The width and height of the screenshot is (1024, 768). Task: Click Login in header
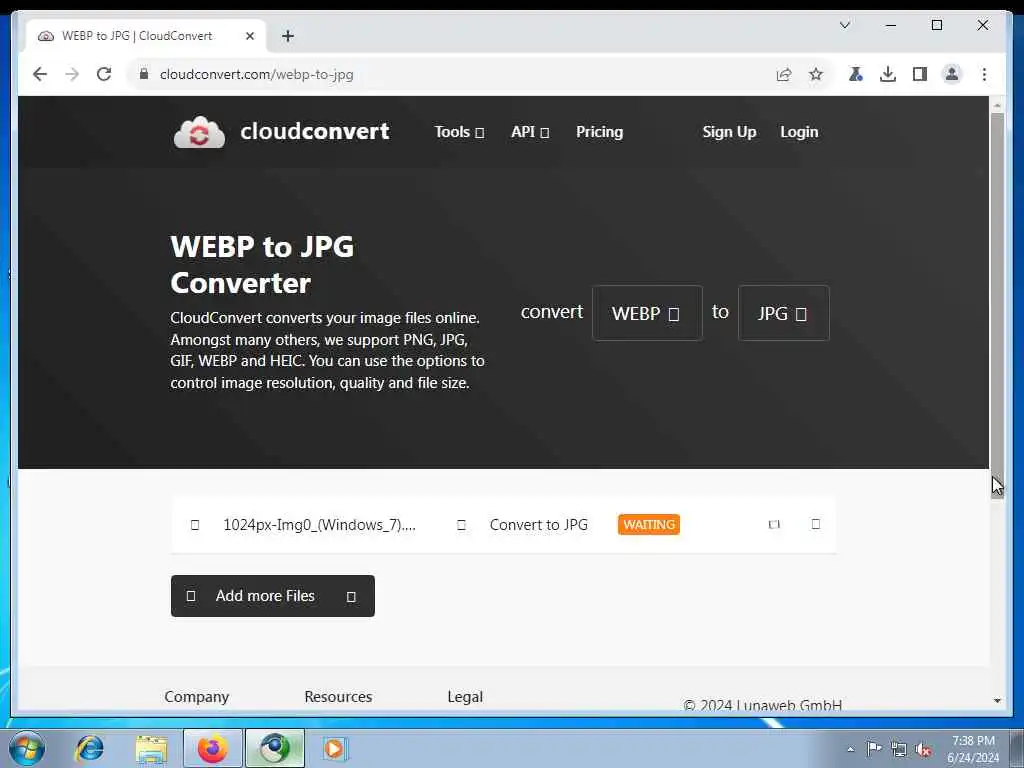799,132
